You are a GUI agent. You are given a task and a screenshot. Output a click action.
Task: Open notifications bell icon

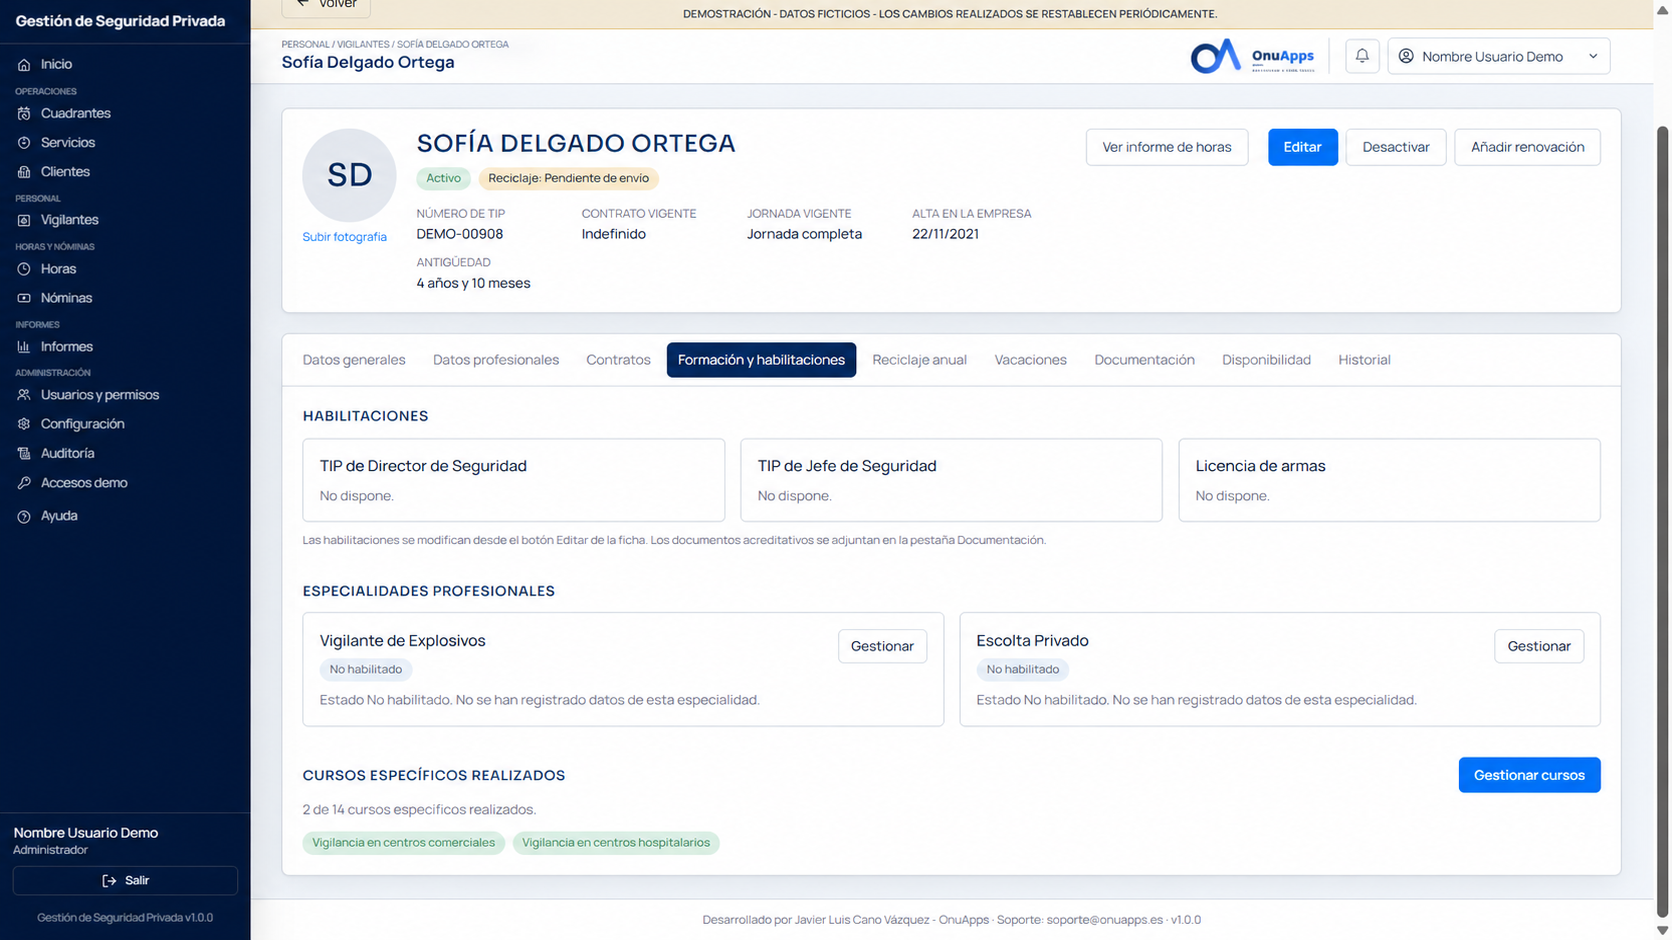[x=1362, y=56]
